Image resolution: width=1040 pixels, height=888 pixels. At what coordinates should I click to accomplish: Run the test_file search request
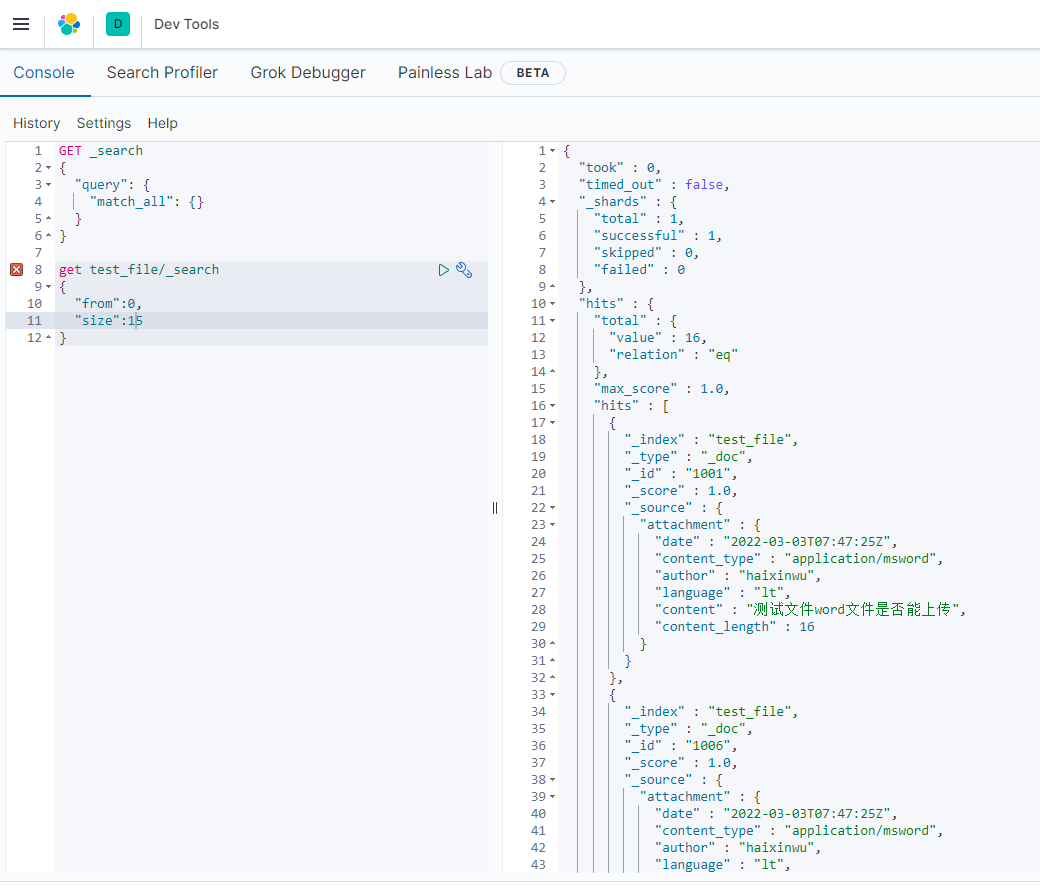pos(444,270)
